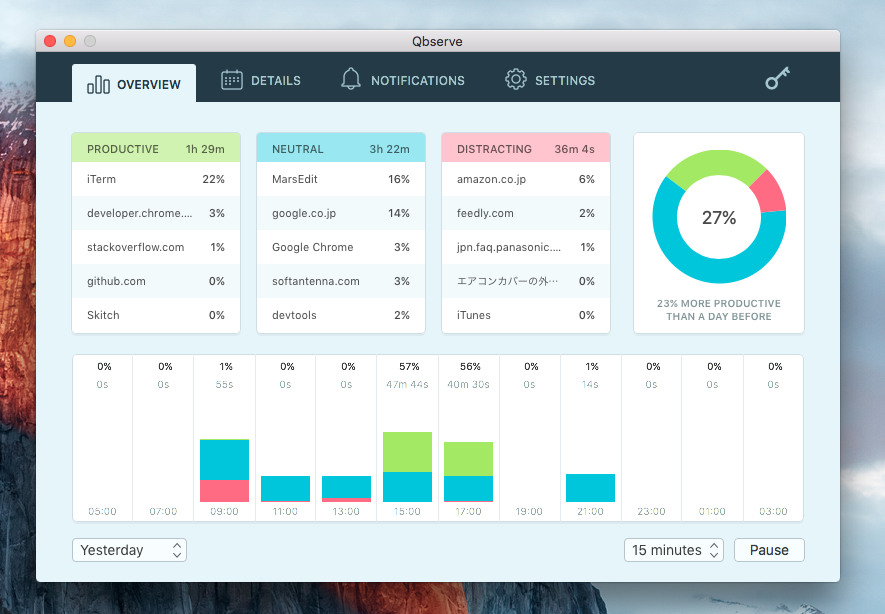Image resolution: width=885 pixels, height=614 pixels.
Task: Select amazon.co.jp in Distracting list
Action: 525,179
